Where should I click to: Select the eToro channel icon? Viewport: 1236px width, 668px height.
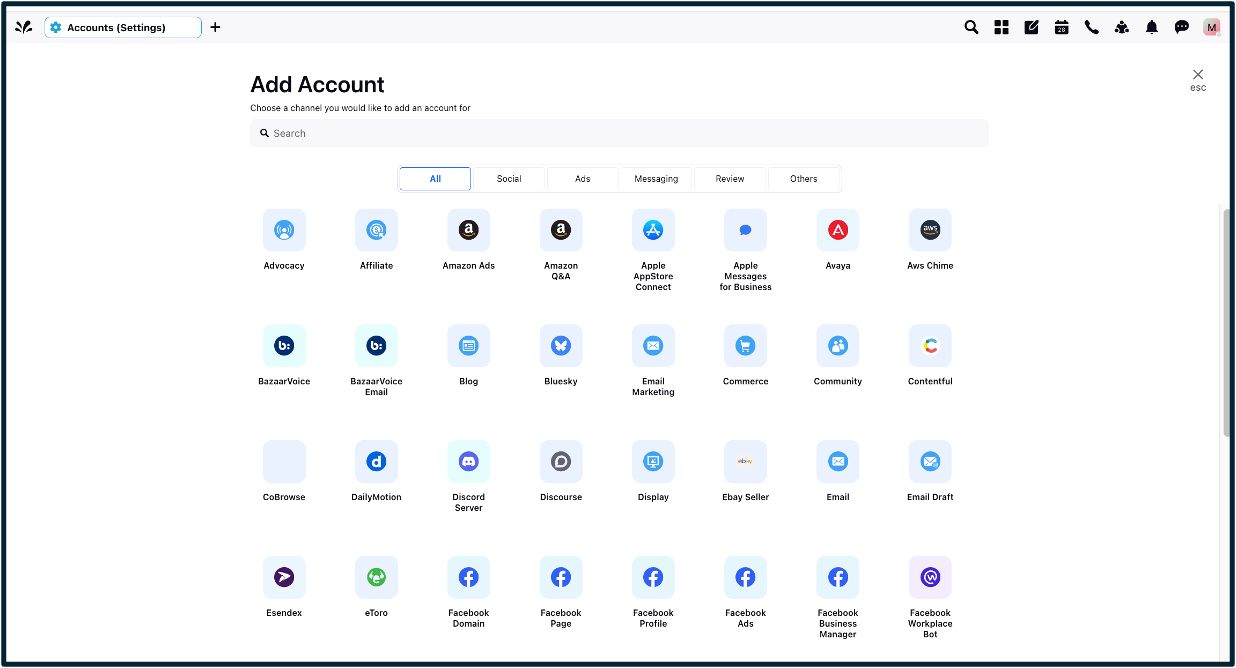tap(376, 577)
